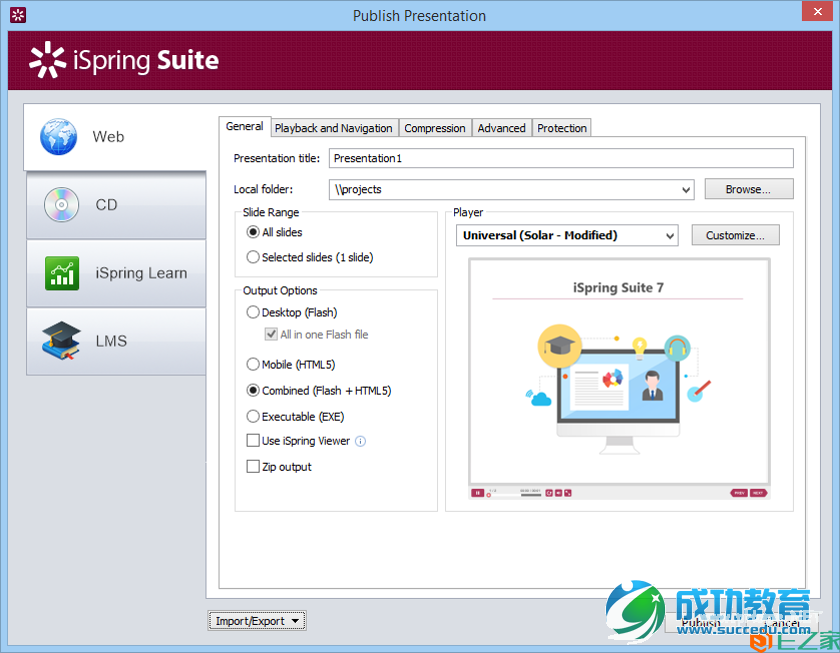Open the Import/Export dropdown menu

tap(257, 621)
